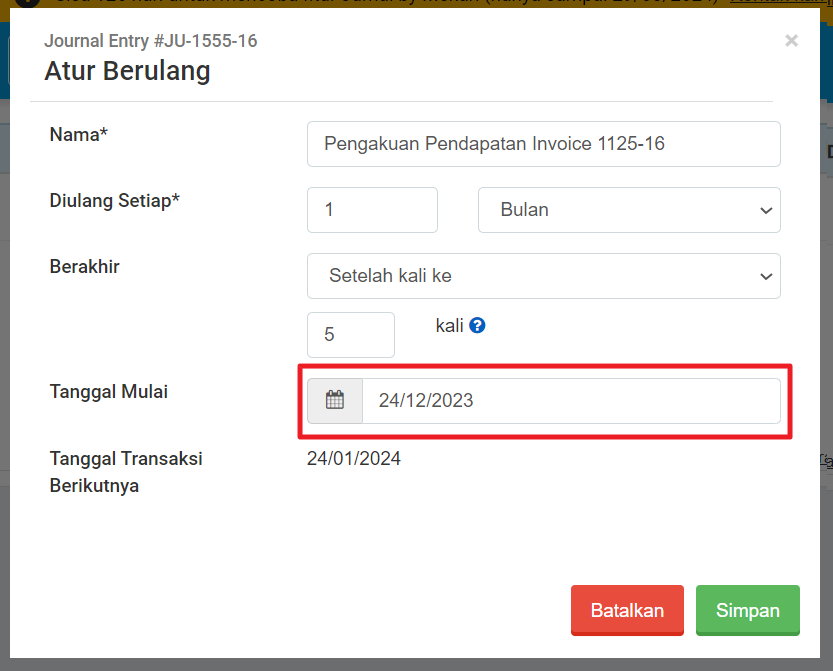
Task: Click the Atur Berulang dialog title
Action: click(127, 72)
